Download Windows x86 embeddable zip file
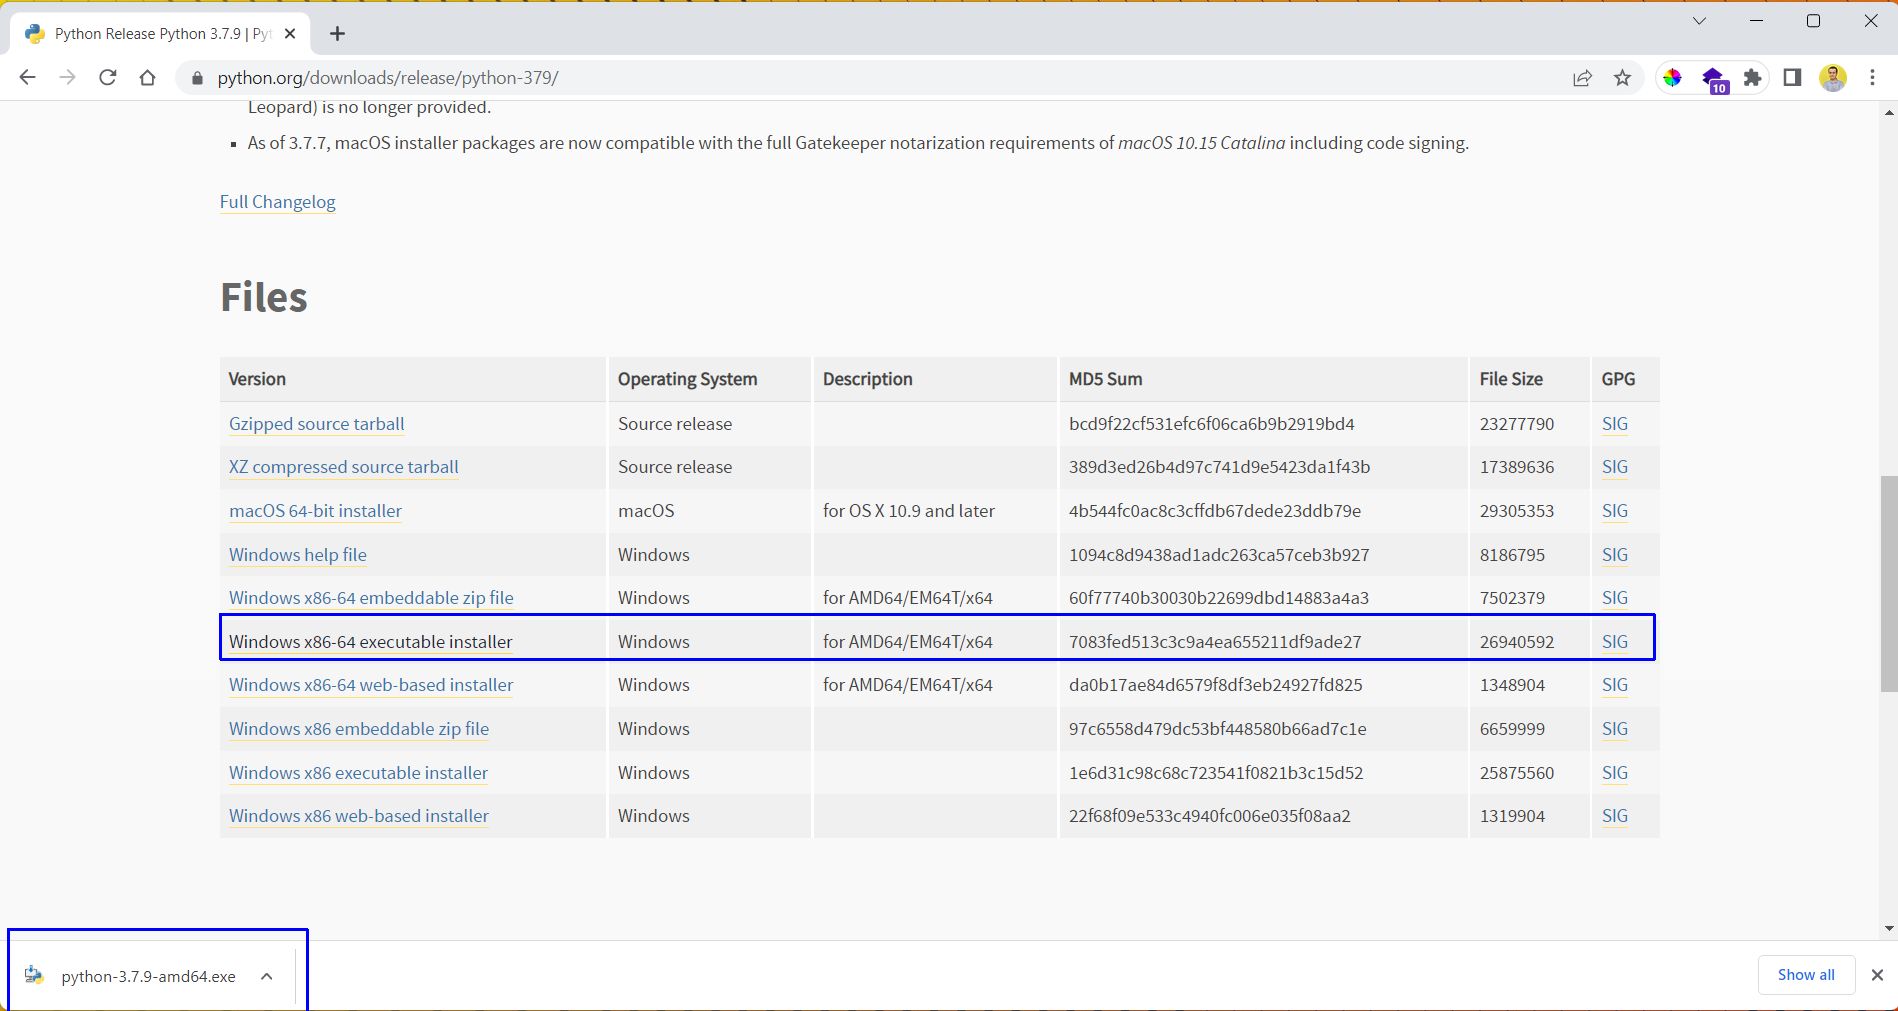The image size is (1898, 1011). (x=359, y=729)
